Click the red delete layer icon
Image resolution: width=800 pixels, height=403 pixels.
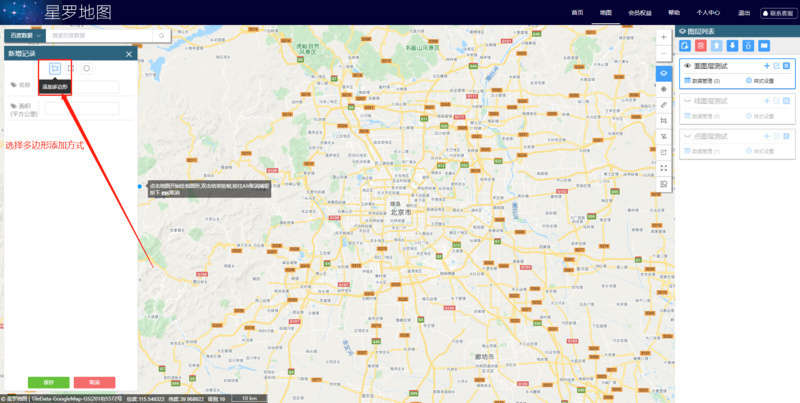(701, 46)
